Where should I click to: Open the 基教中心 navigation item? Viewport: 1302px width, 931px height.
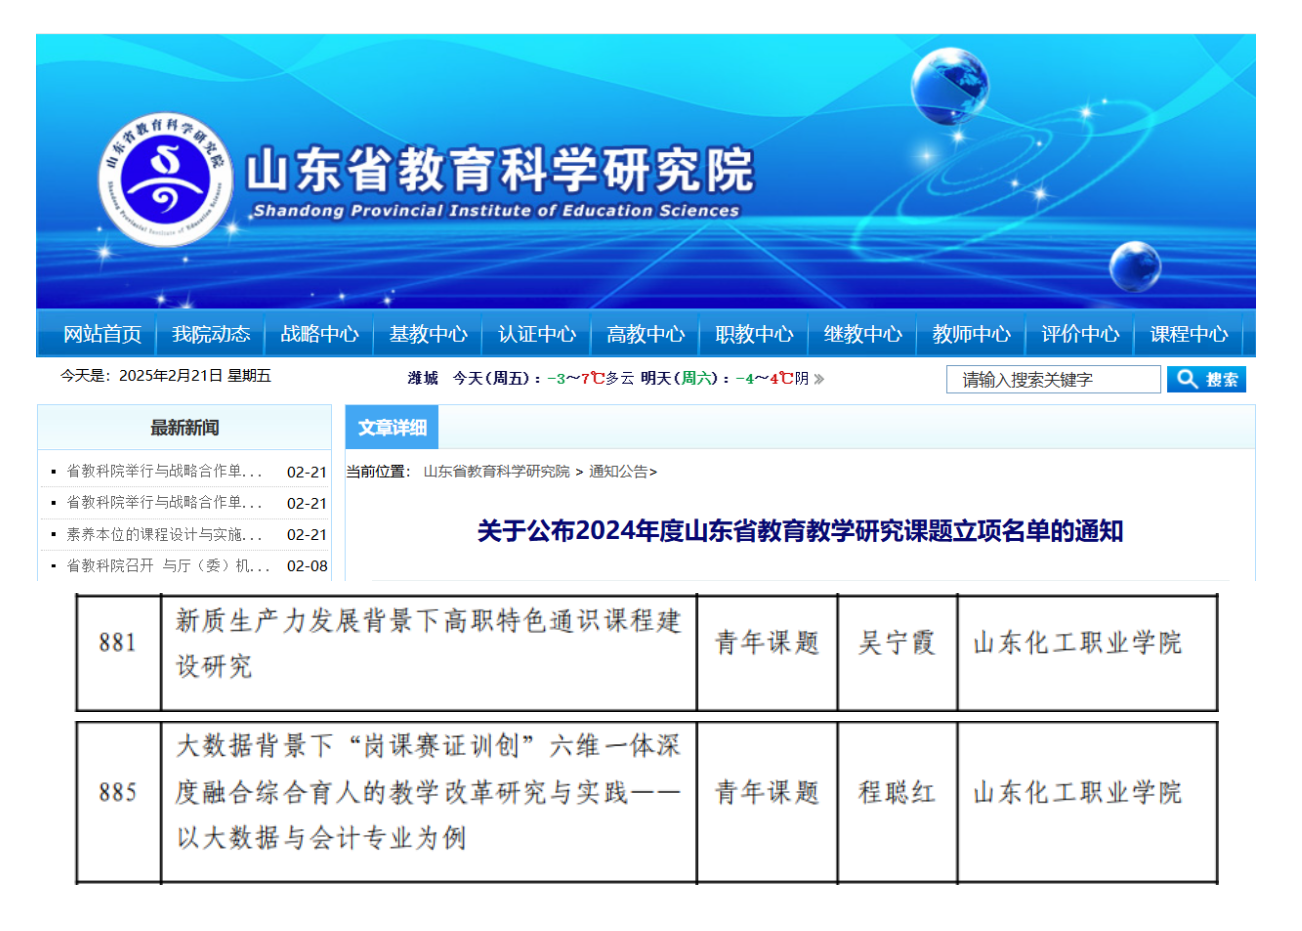coord(428,334)
